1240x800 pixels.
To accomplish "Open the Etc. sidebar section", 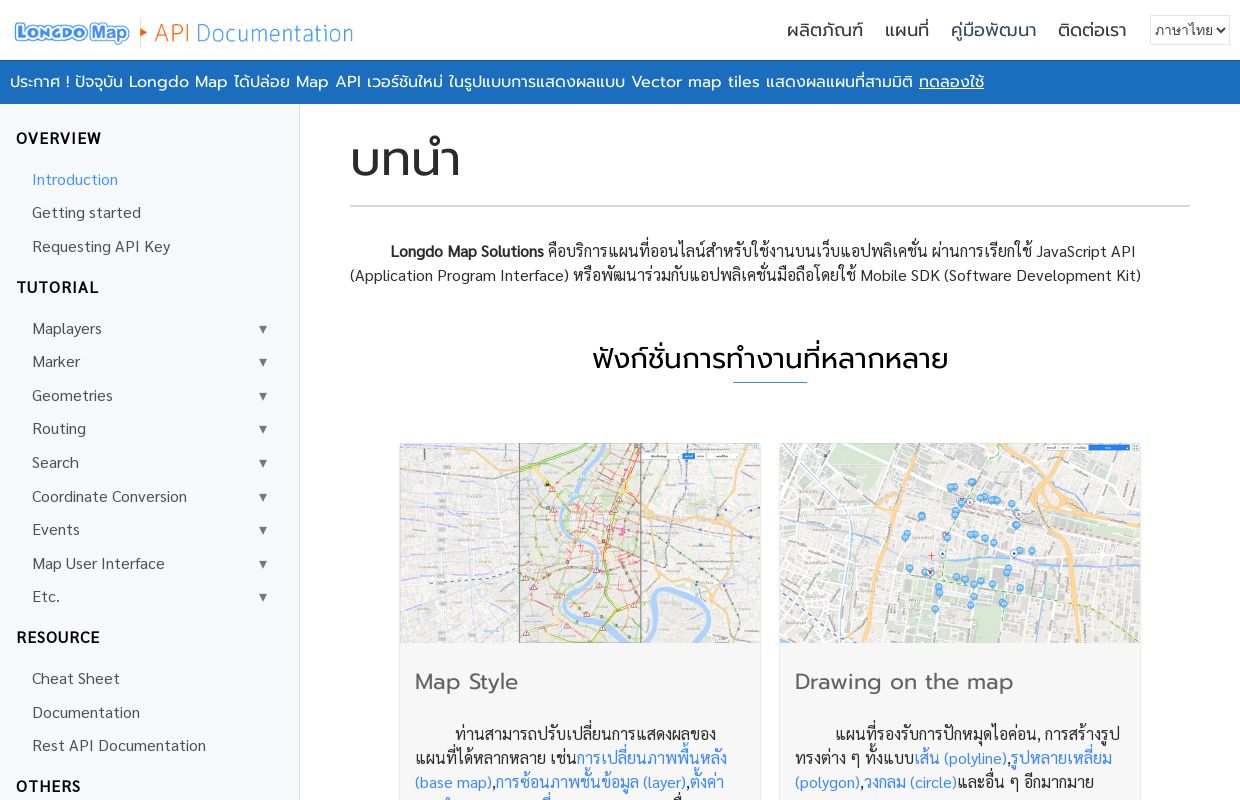I will pyautogui.click(x=46, y=596).
